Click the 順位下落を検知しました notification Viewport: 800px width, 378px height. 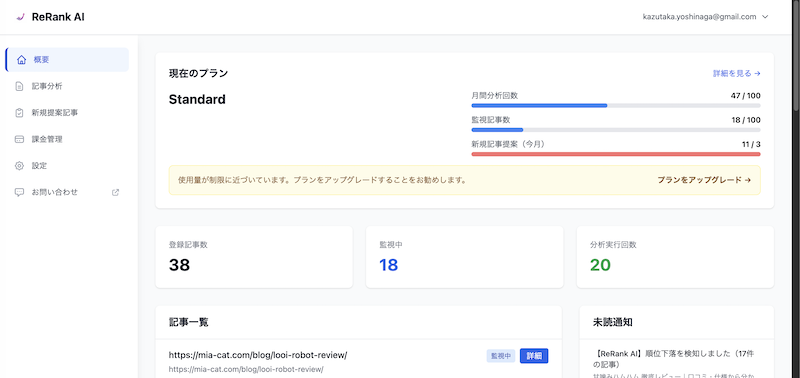click(x=673, y=359)
